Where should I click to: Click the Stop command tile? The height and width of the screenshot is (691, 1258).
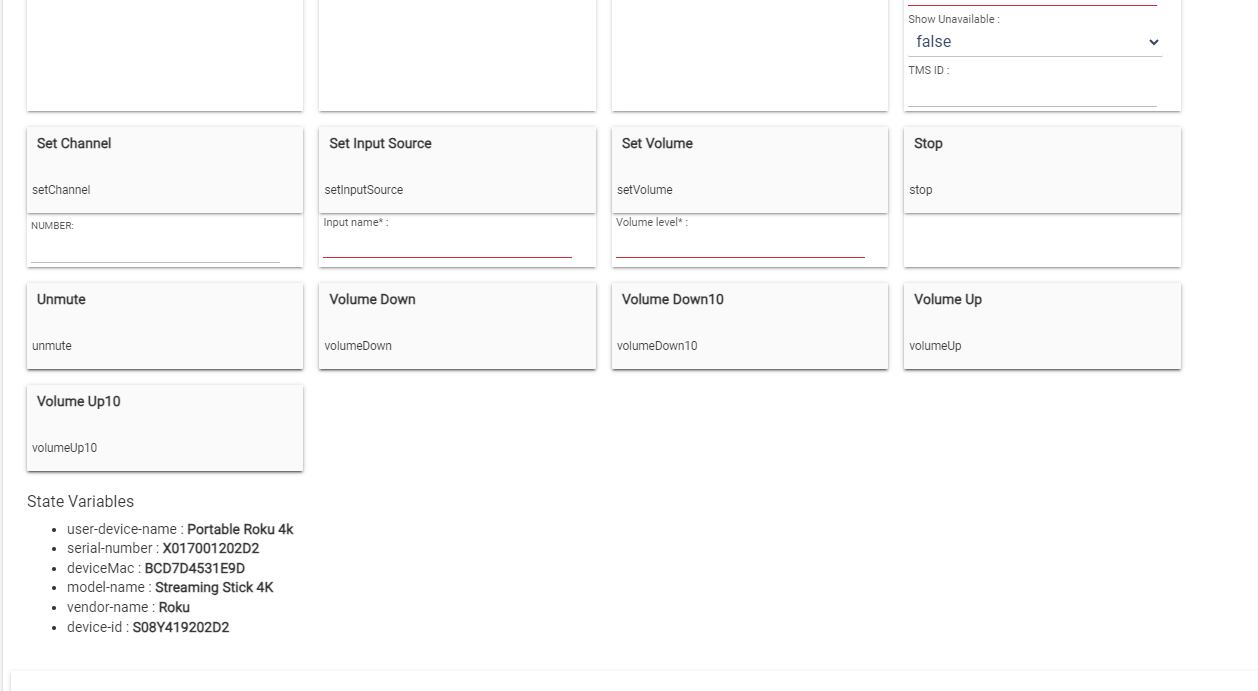(x=1041, y=168)
